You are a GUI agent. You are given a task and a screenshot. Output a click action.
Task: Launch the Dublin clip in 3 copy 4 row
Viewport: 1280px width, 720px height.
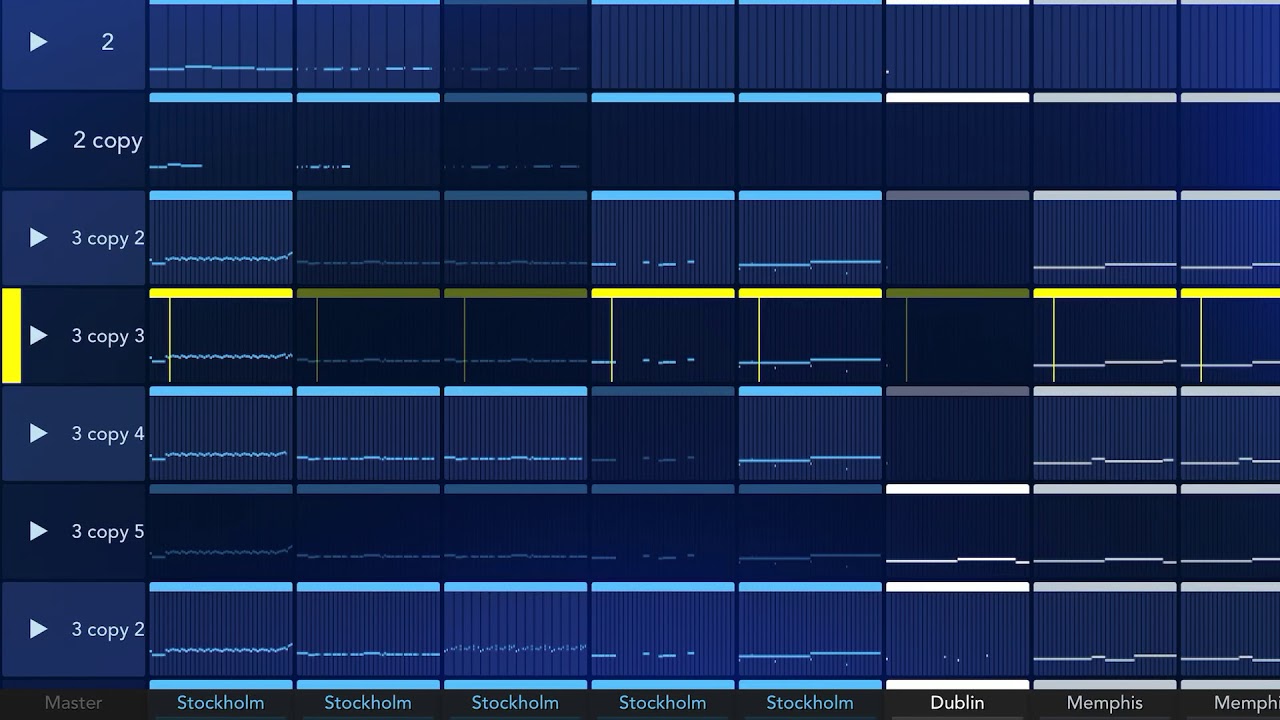tap(957, 434)
